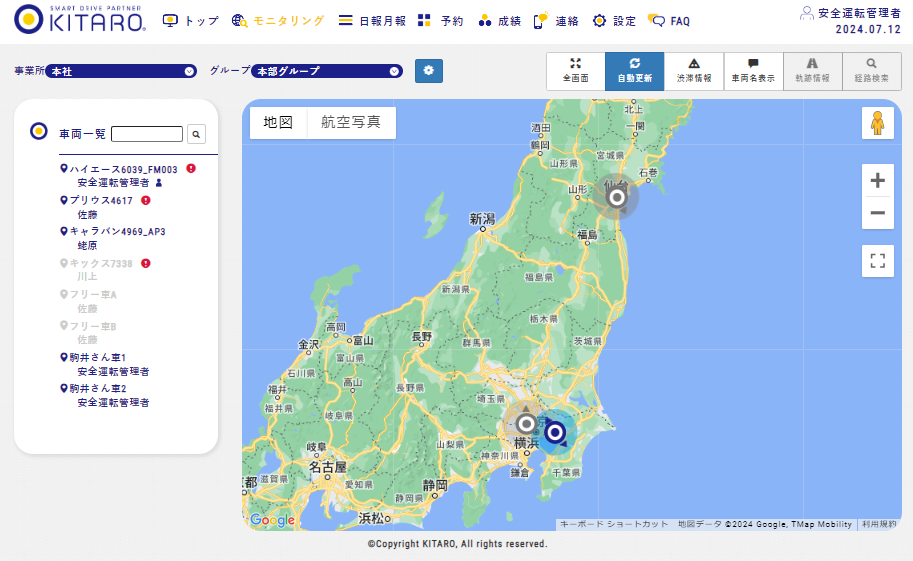The height and width of the screenshot is (561, 913).
Task: Click pin icon of キャラバン4969_AP3
Action: coord(63,231)
